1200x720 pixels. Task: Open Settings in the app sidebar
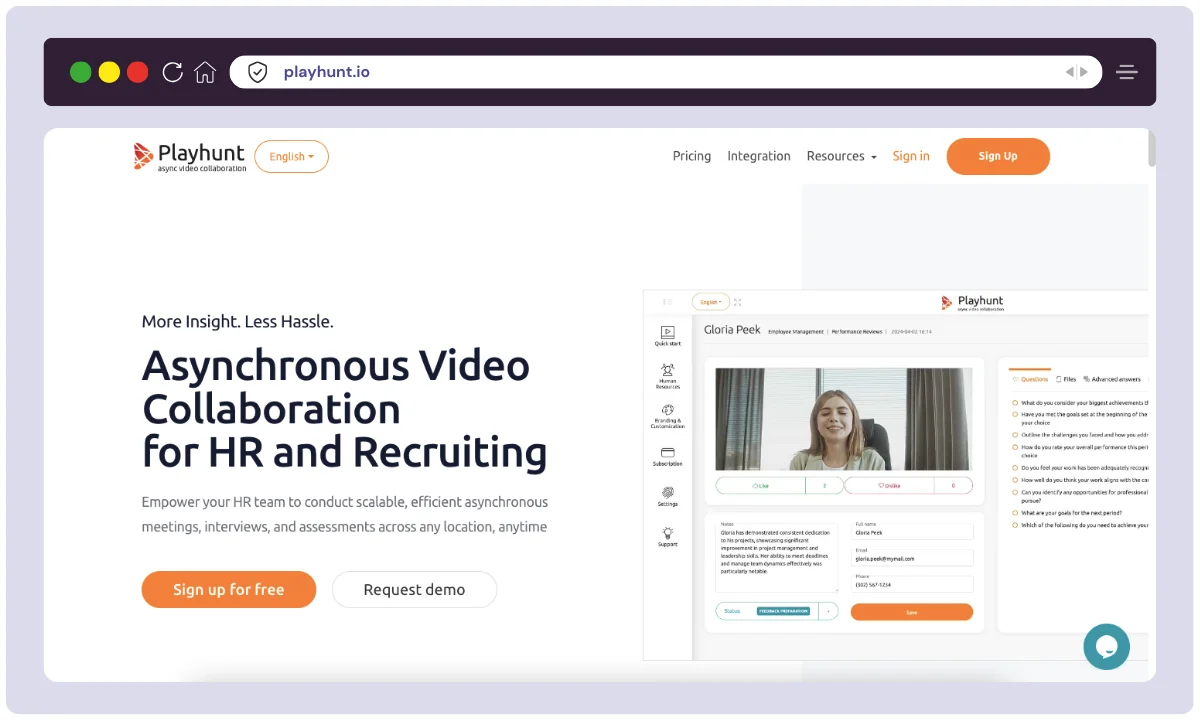667,497
